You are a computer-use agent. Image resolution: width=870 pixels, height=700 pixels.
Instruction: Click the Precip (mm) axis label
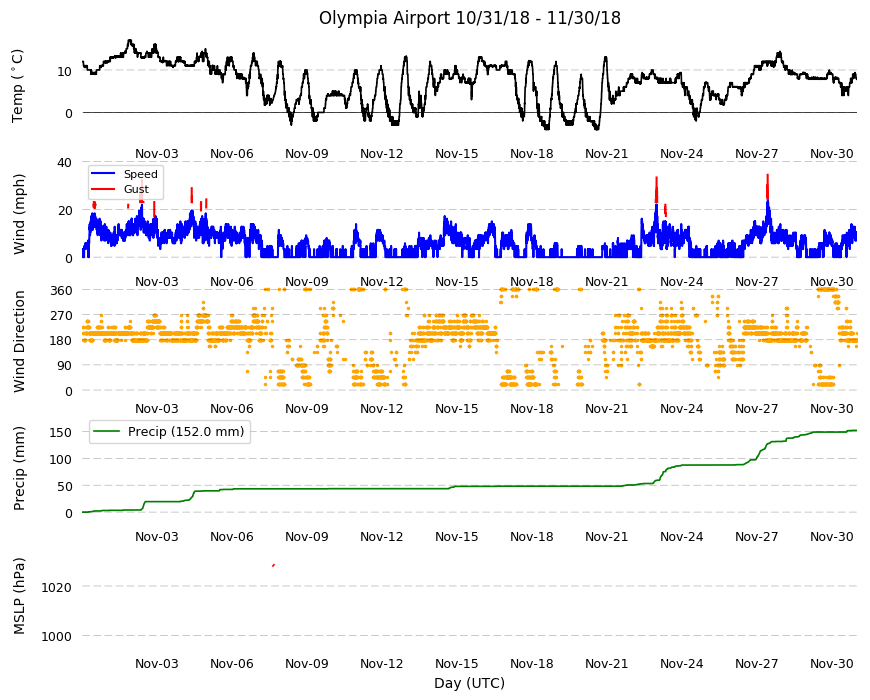point(19,468)
